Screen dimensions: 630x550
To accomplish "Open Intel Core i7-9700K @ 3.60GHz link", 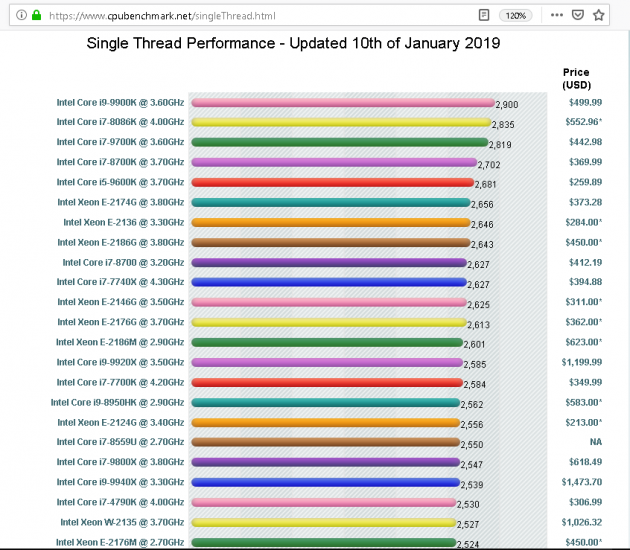I will [x=120, y=142].
